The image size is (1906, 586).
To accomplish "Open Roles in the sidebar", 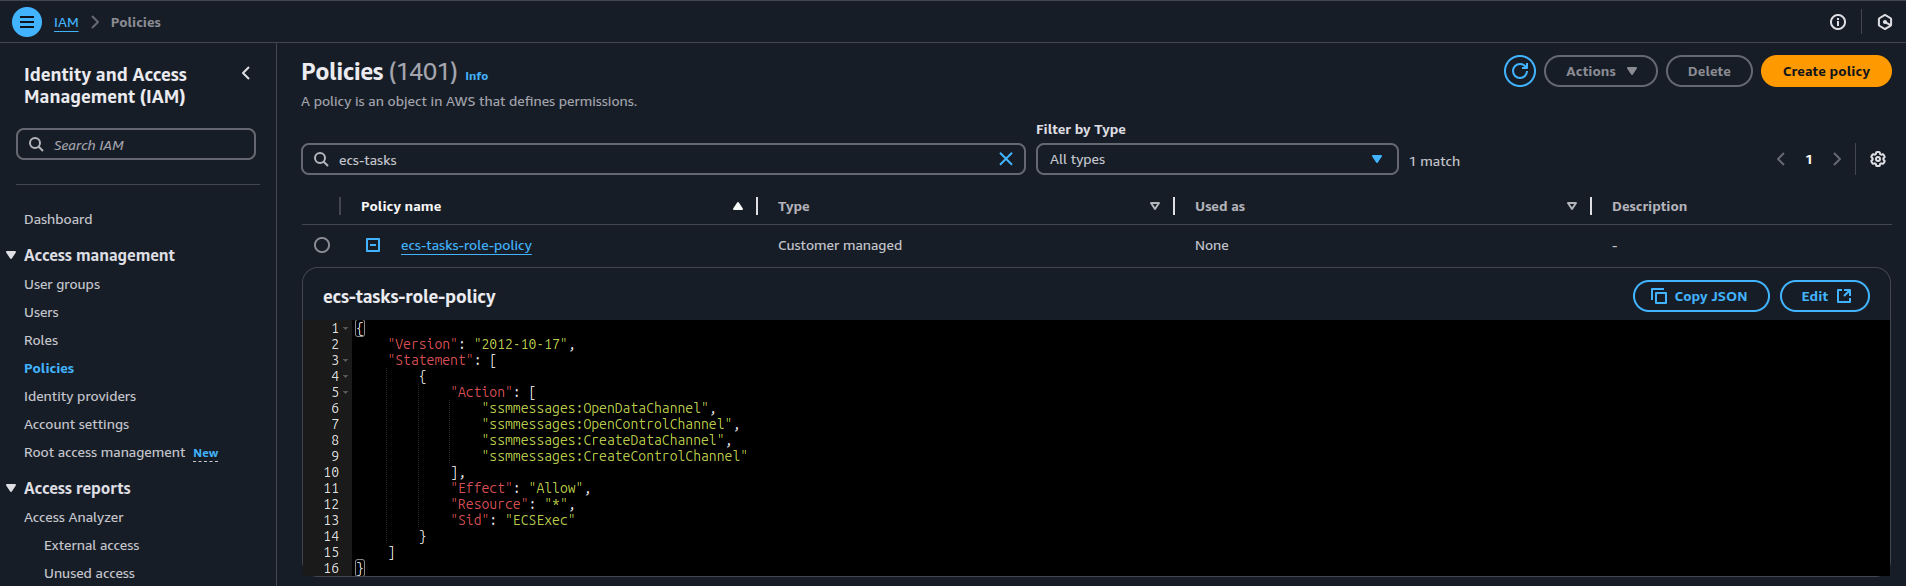I will 41,341.
